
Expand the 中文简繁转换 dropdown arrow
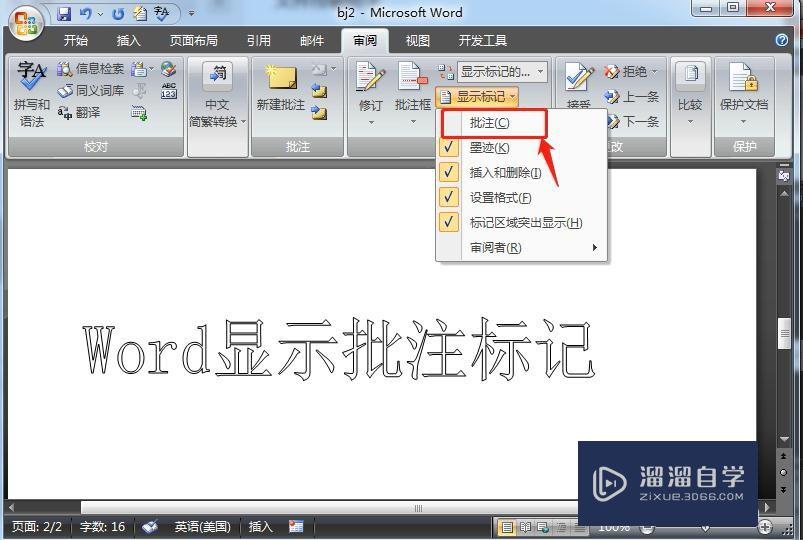pyautogui.click(x=243, y=122)
